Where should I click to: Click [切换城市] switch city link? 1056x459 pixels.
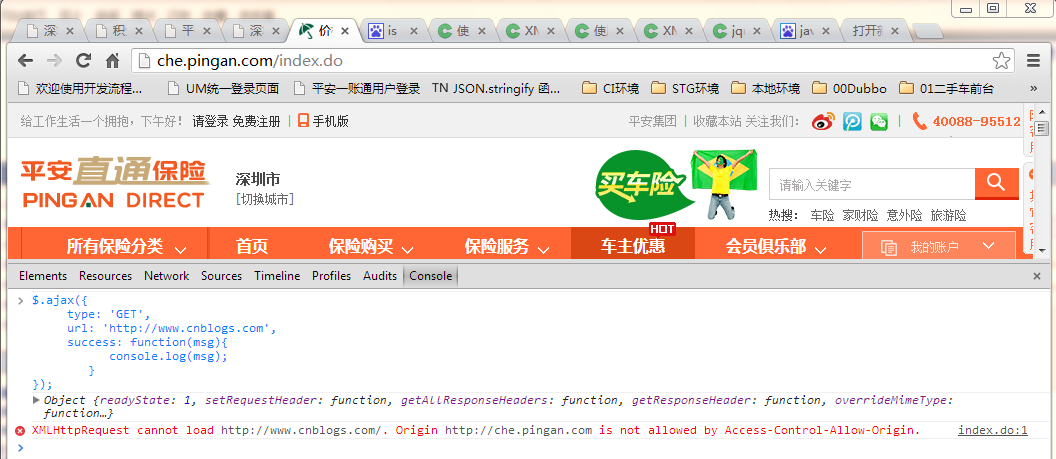[265, 200]
